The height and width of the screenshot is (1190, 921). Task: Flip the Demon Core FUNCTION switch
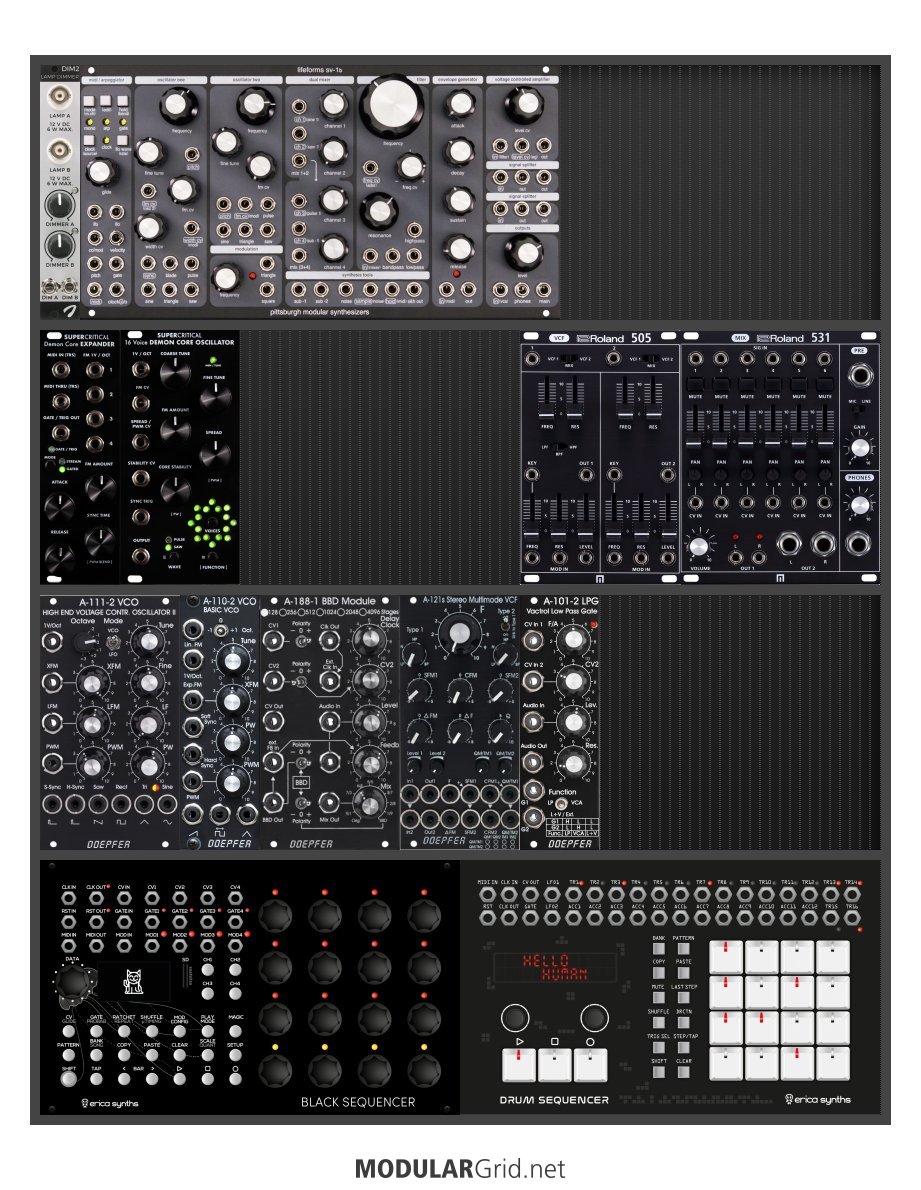click(x=212, y=558)
